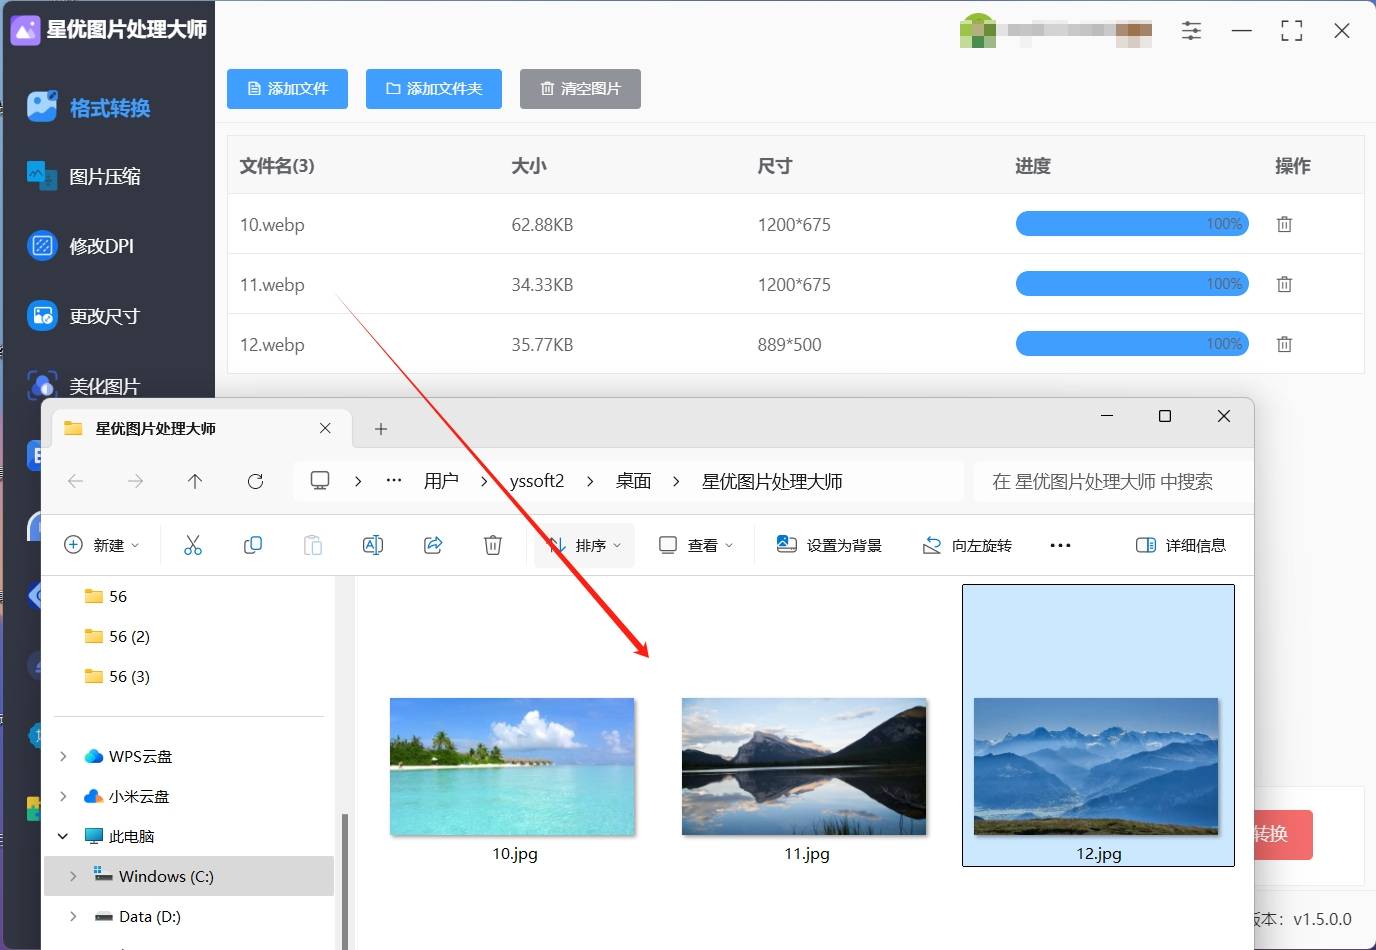Close the 星优图片处理大师 Explorer tab

pos(325,428)
